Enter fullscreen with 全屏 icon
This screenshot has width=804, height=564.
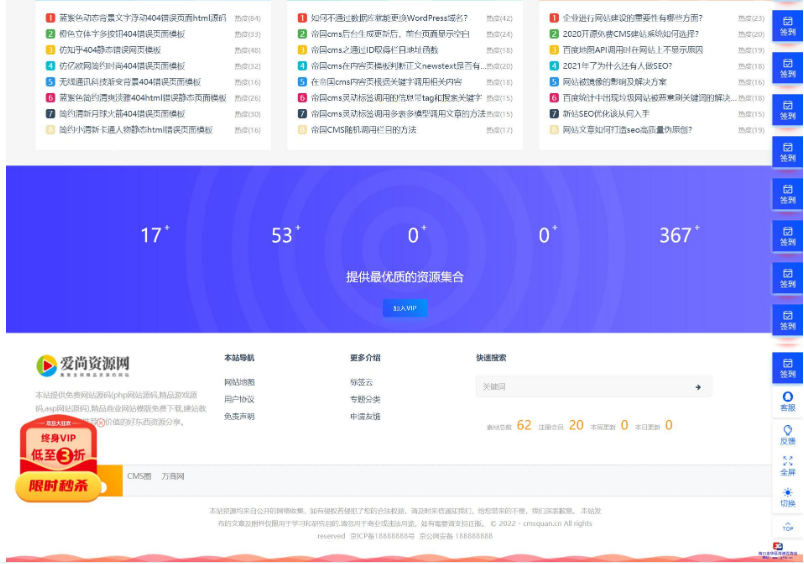(x=787, y=465)
